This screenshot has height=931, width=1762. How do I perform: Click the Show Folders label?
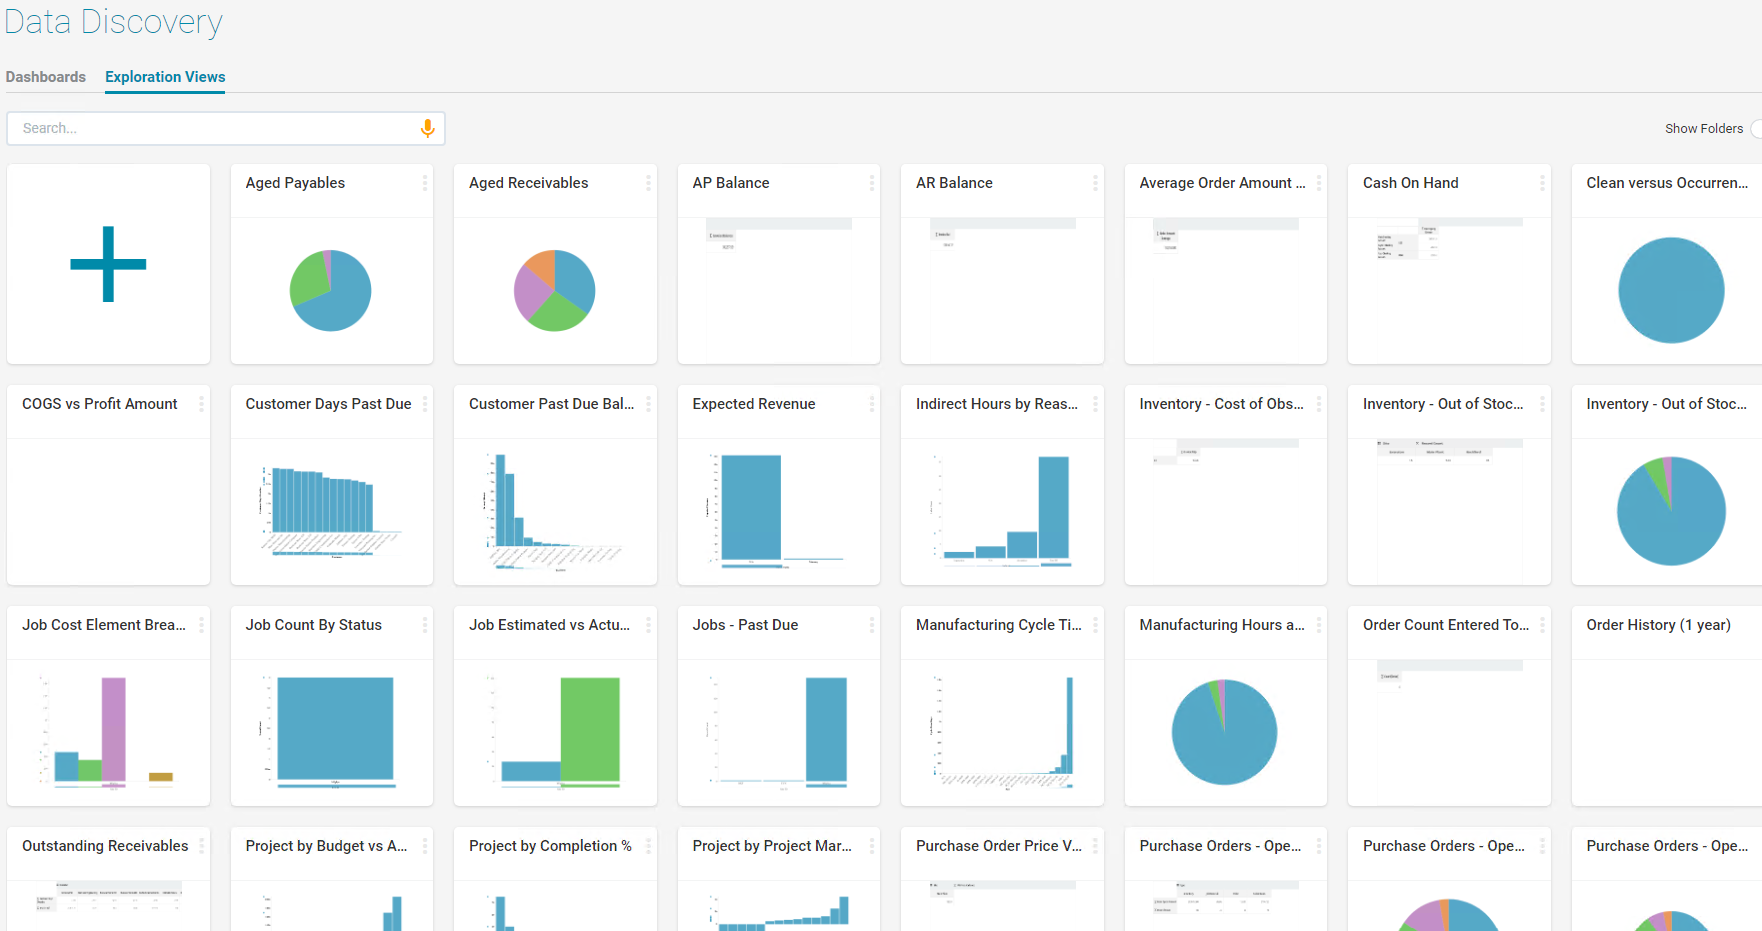click(x=1704, y=129)
